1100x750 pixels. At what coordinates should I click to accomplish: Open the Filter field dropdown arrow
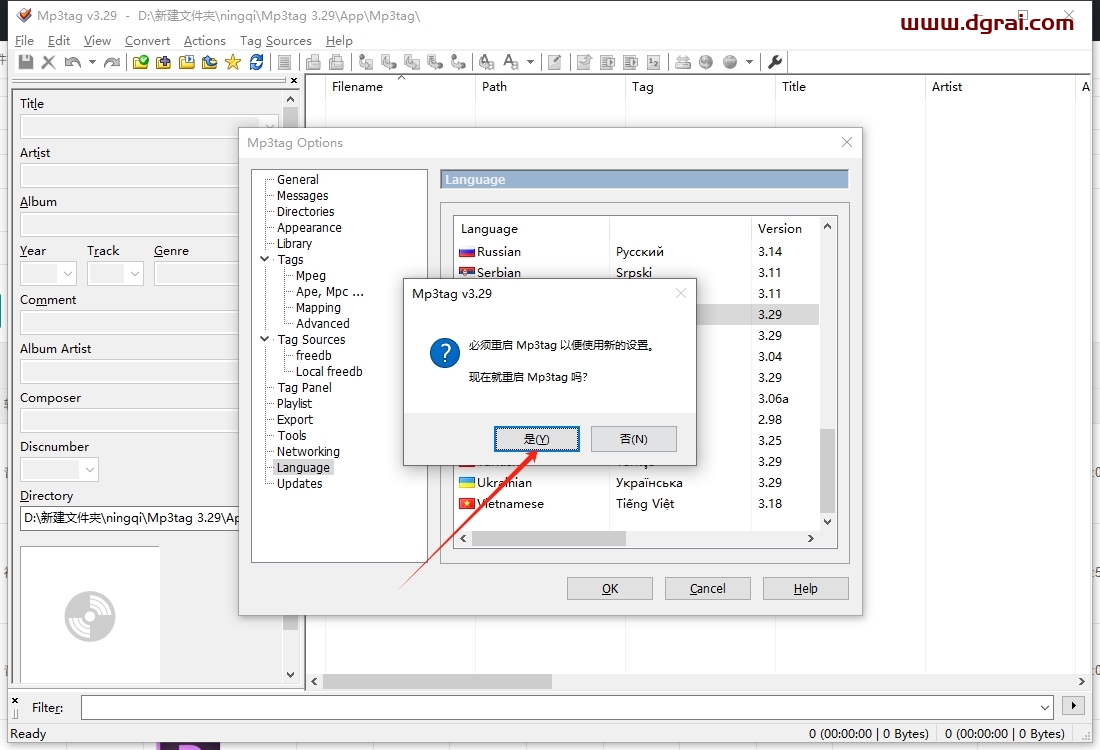click(1045, 708)
